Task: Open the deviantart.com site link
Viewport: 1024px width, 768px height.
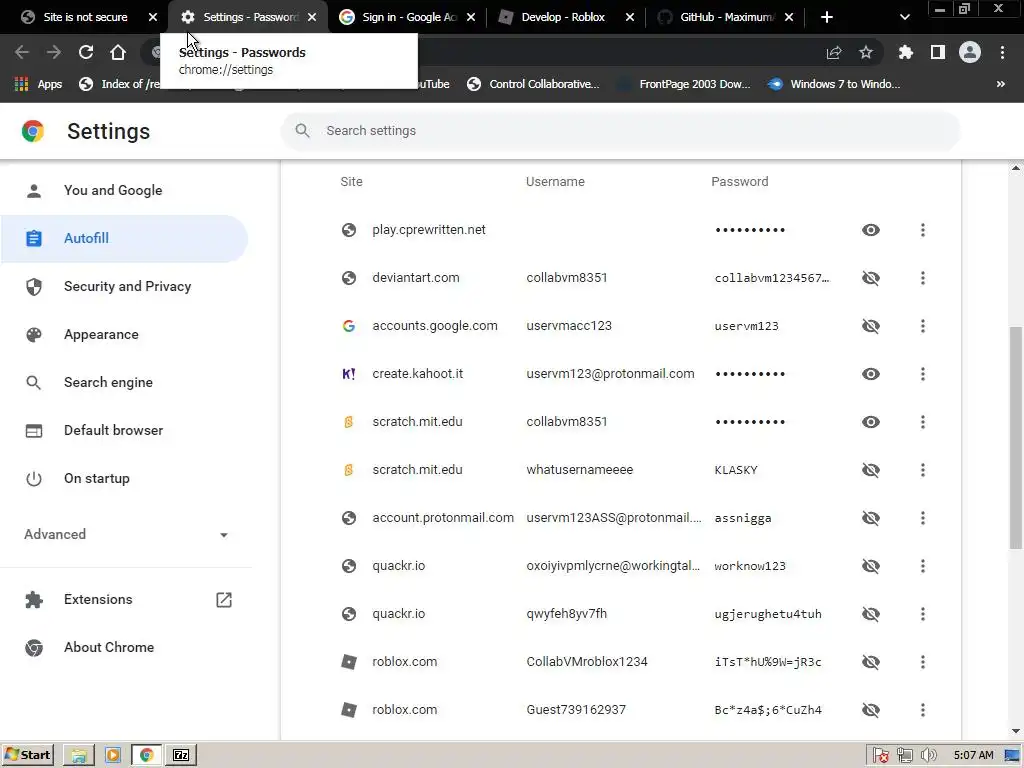Action: click(x=416, y=278)
